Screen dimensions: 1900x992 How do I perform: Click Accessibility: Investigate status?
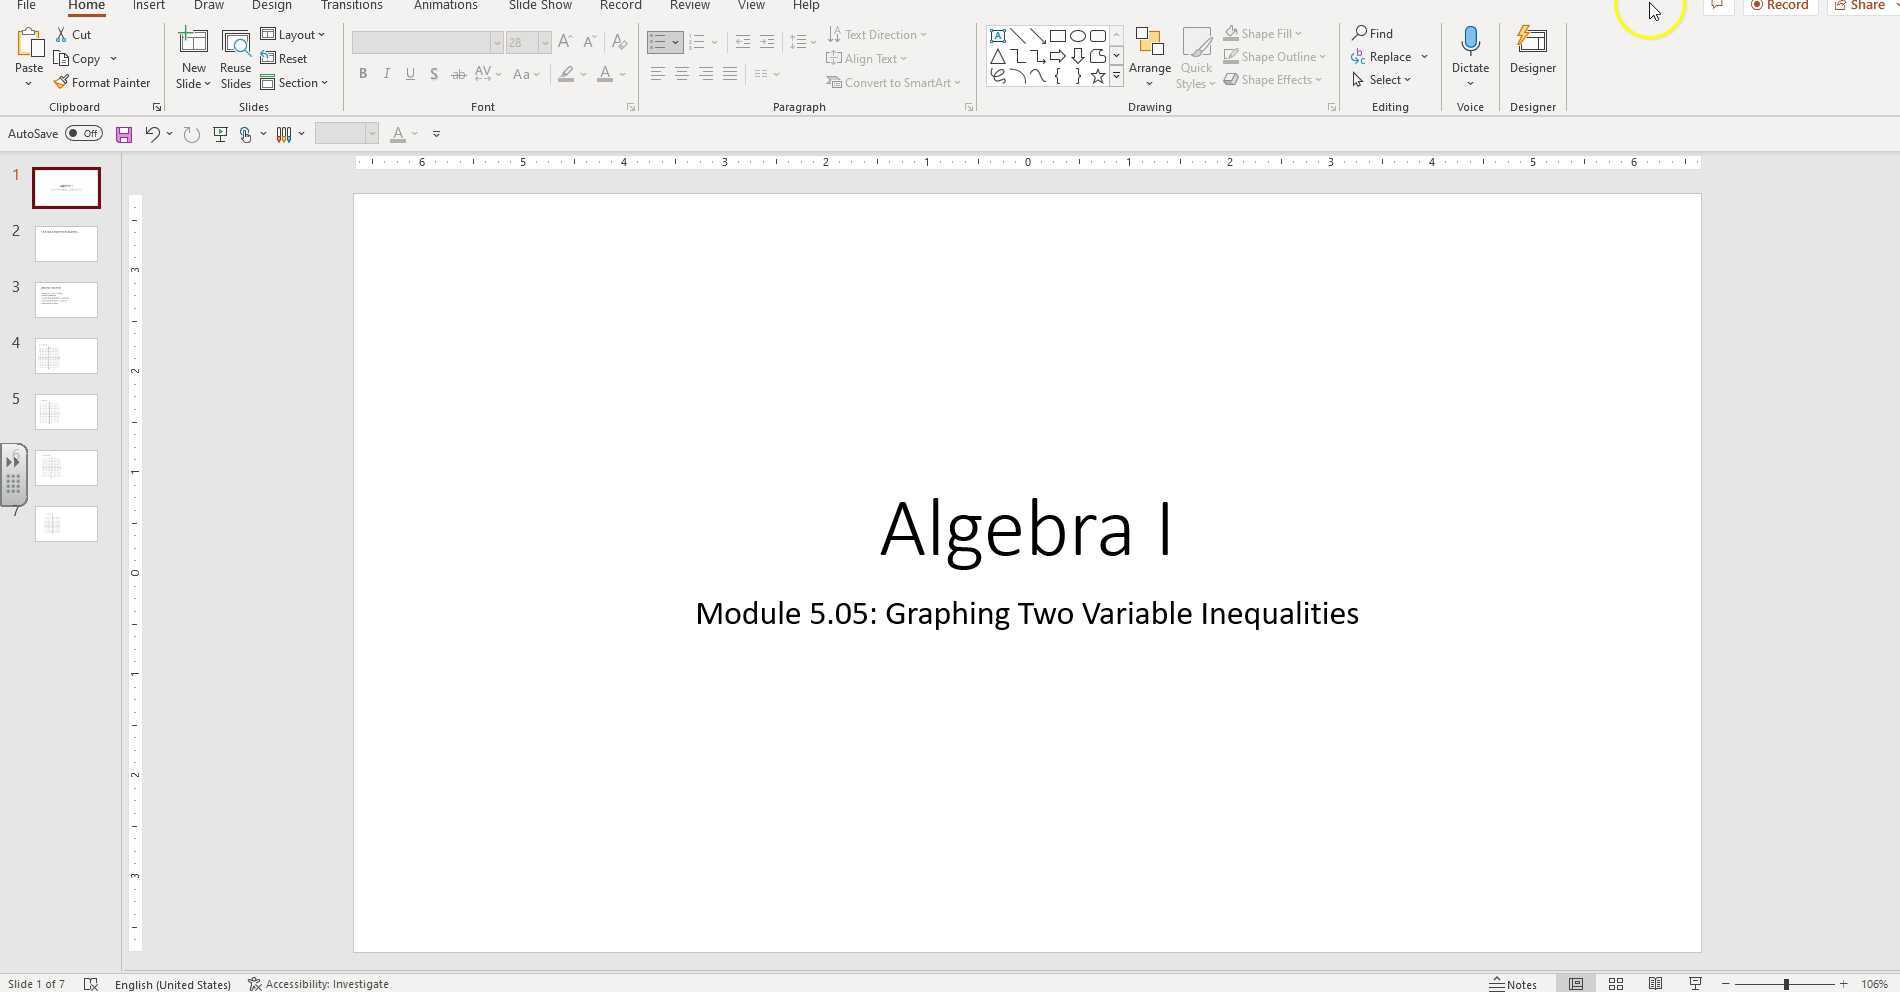coord(318,984)
